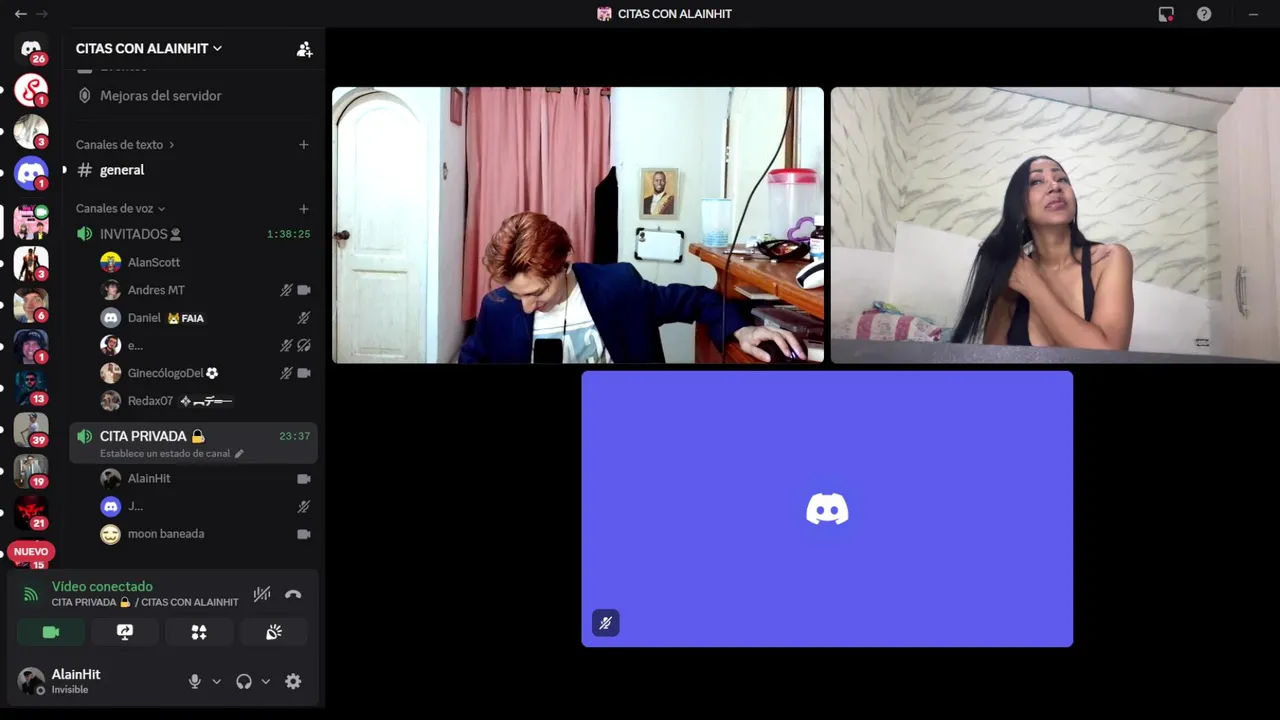Add a new text channel with the plus icon
This screenshot has height=720, width=1280.
click(x=304, y=145)
